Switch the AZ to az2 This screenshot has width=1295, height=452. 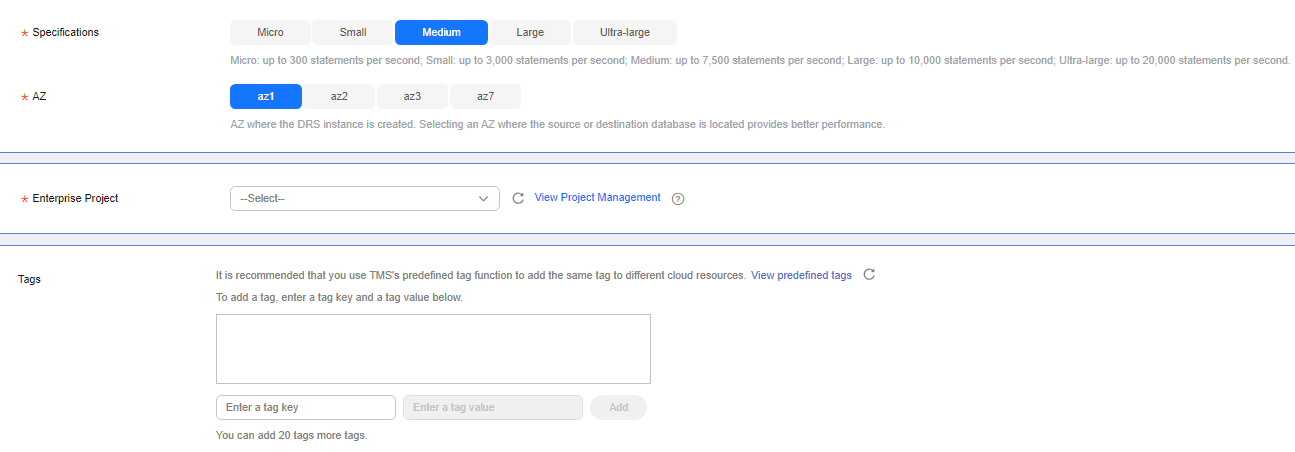coord(339,96)
